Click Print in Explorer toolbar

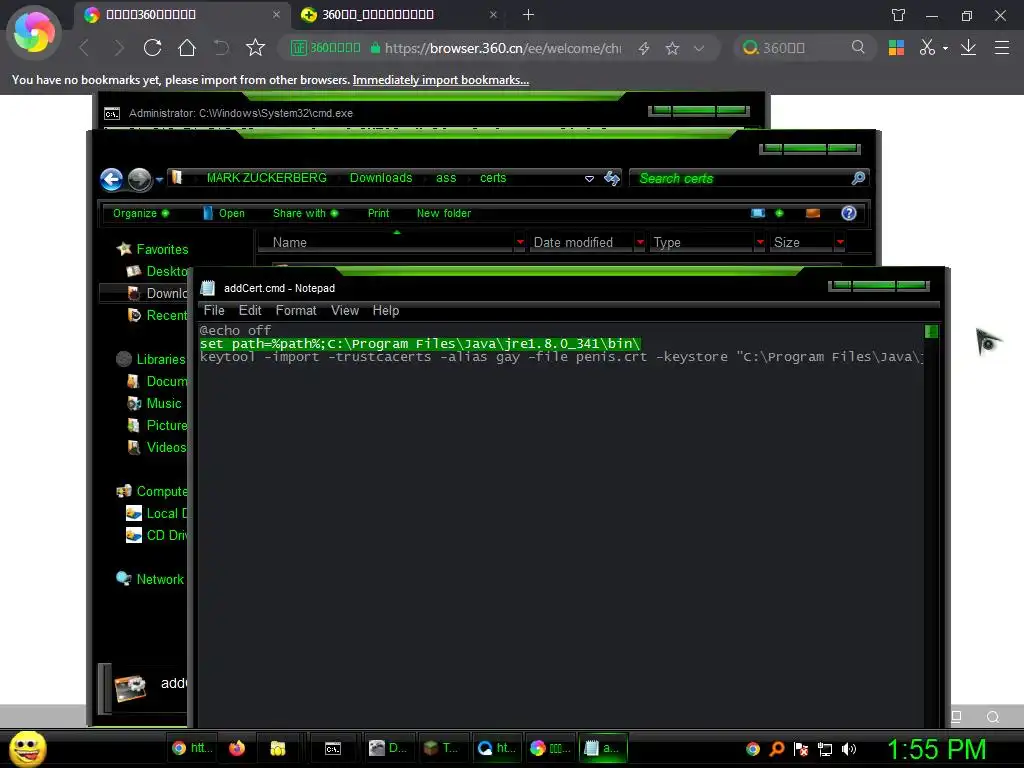378,213
